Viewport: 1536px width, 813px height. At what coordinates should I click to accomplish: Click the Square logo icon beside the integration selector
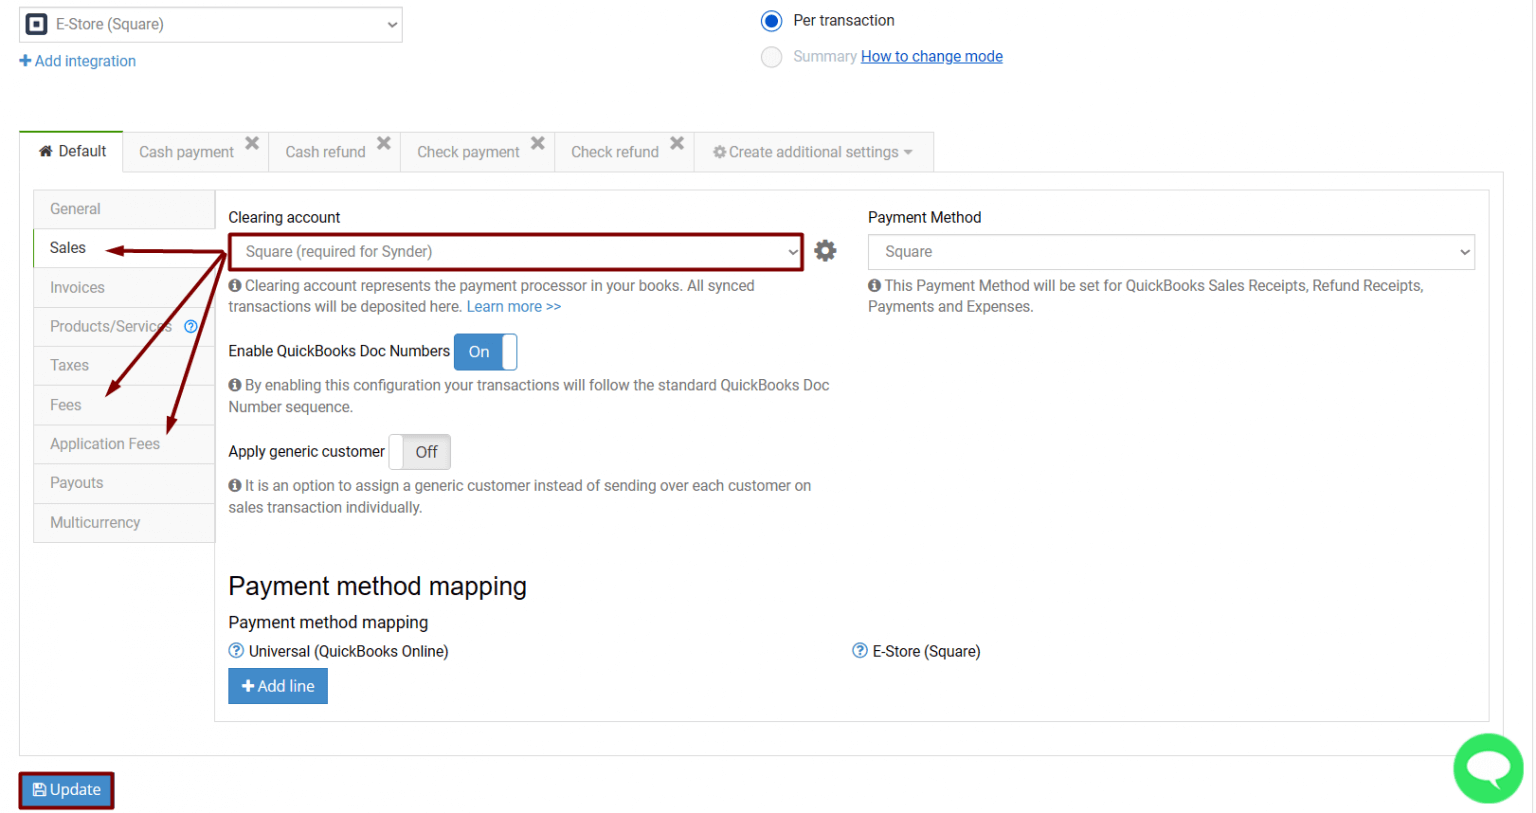click(x=36, y=23)
